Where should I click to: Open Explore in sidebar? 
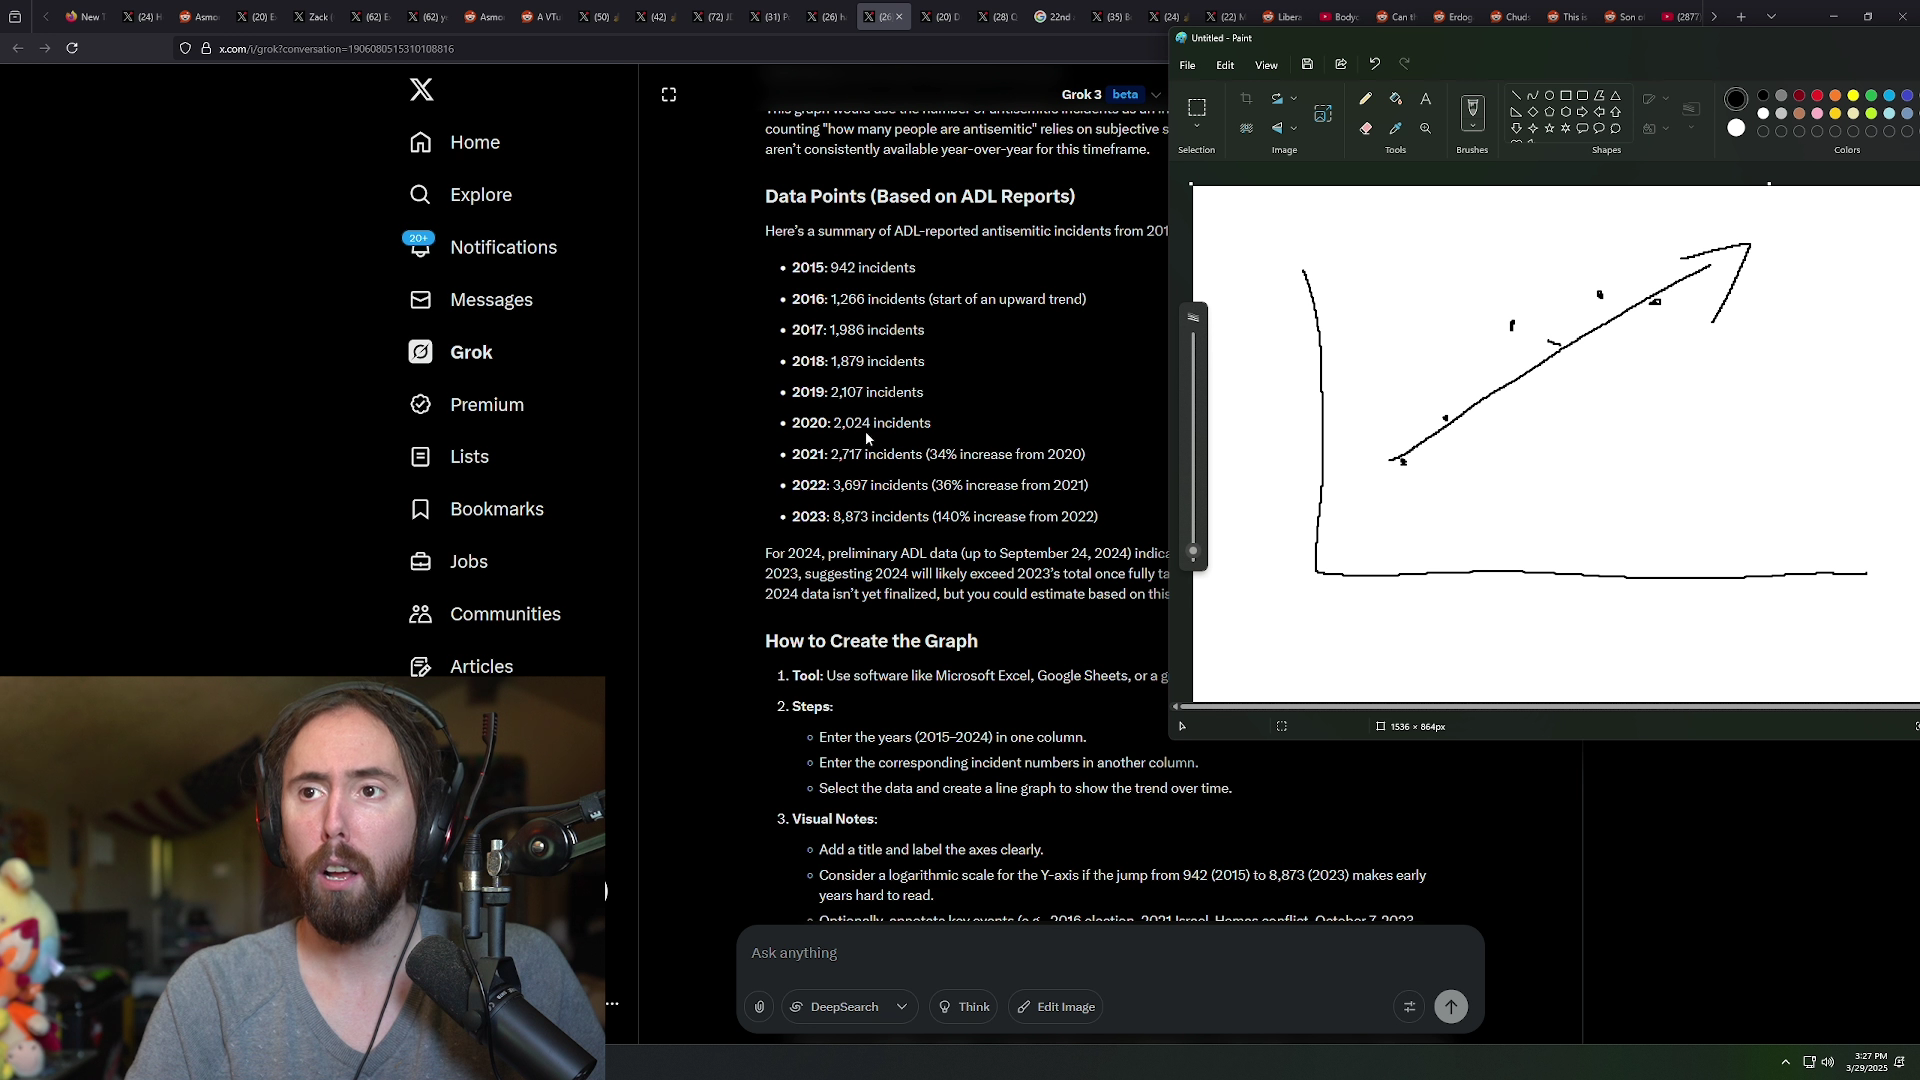[x=461, y=195]
